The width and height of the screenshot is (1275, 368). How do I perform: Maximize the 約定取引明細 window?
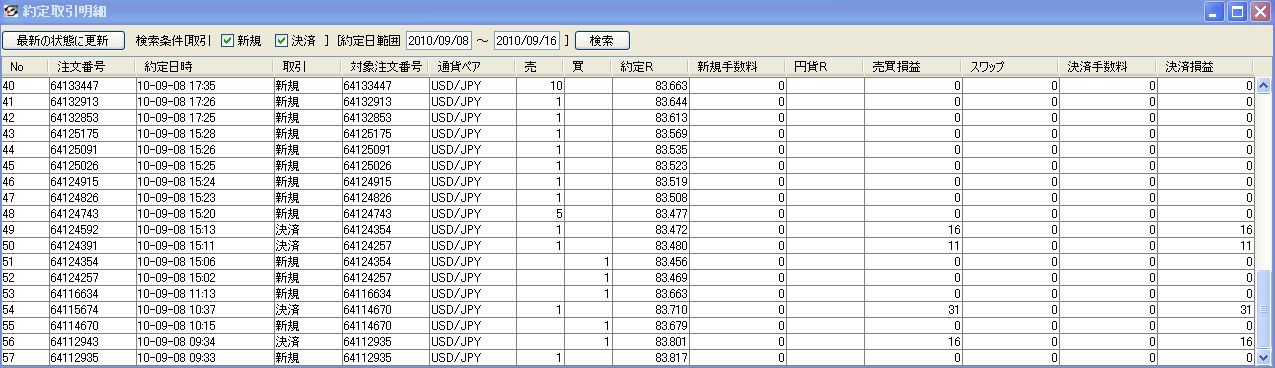tap(1238, 12)
